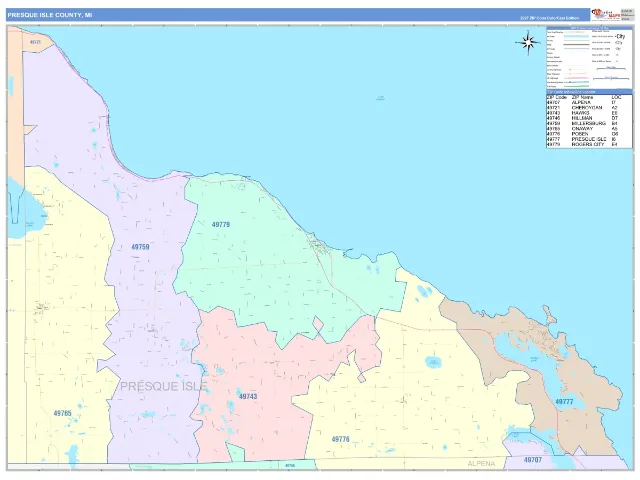Click the large 'PRESQUE ISLE' county name label

pos(164,386)
